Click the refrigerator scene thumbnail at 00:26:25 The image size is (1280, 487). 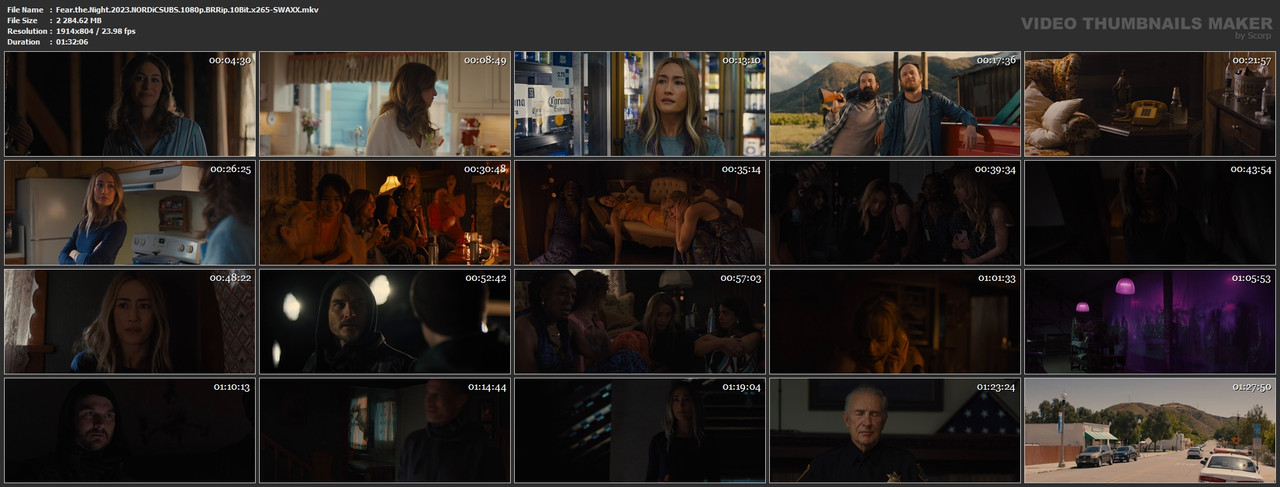coord(129,212)
